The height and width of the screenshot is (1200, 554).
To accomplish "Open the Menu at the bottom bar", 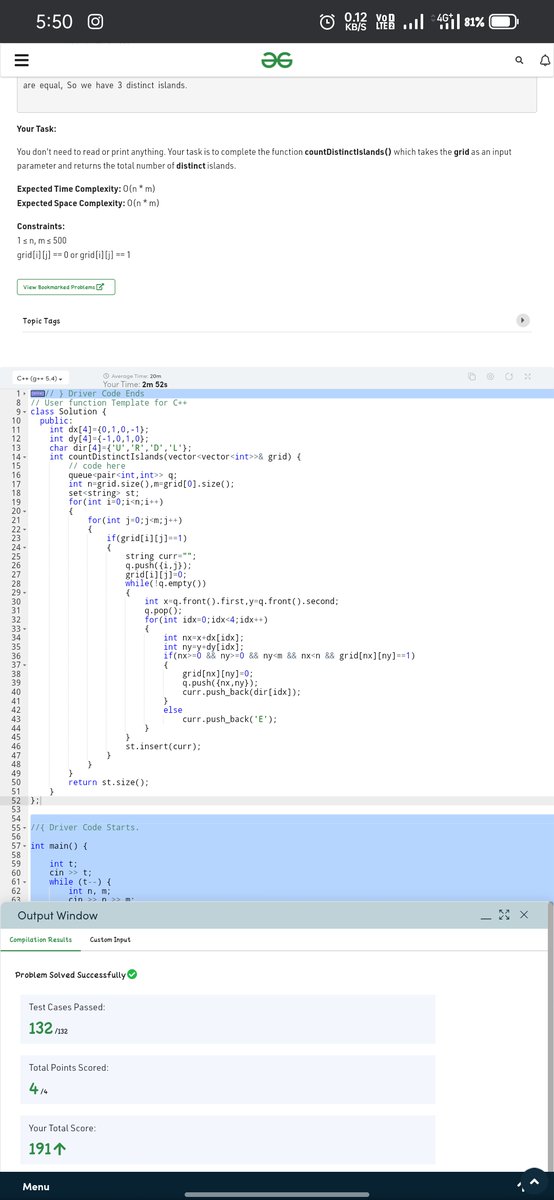I will [x=37, y=1187].
